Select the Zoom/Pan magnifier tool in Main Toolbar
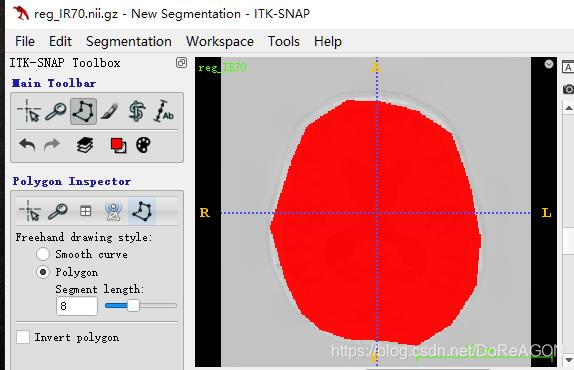574x370 pixels. [x=56, y=111]
